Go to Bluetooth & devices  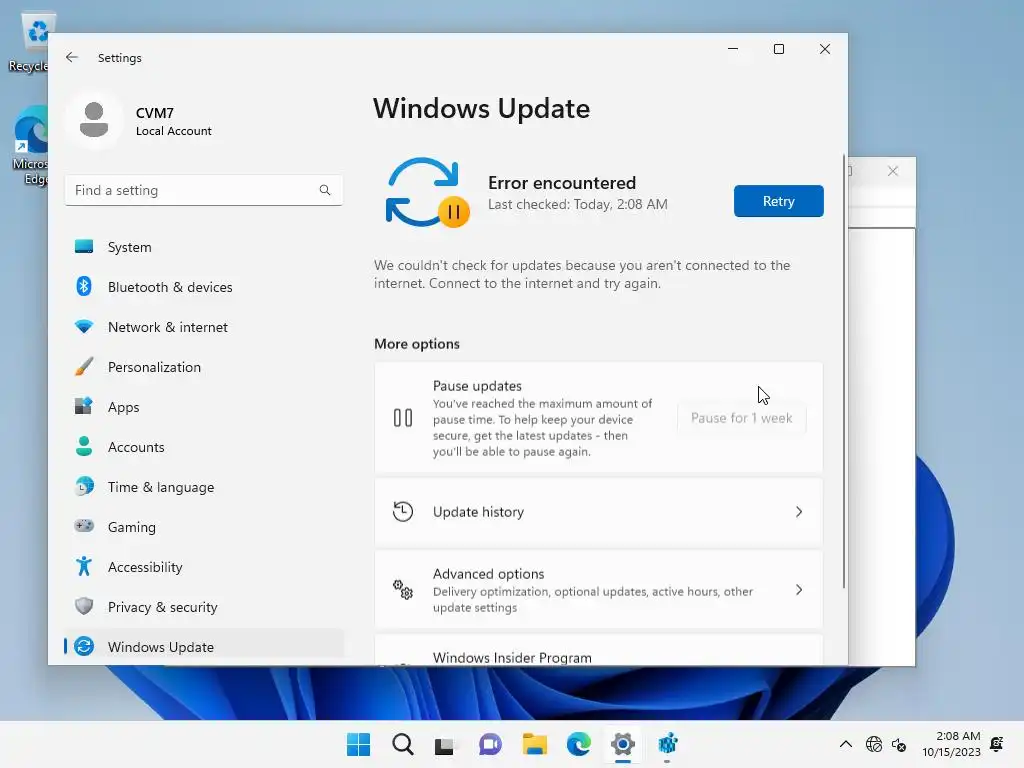point(204,287)
